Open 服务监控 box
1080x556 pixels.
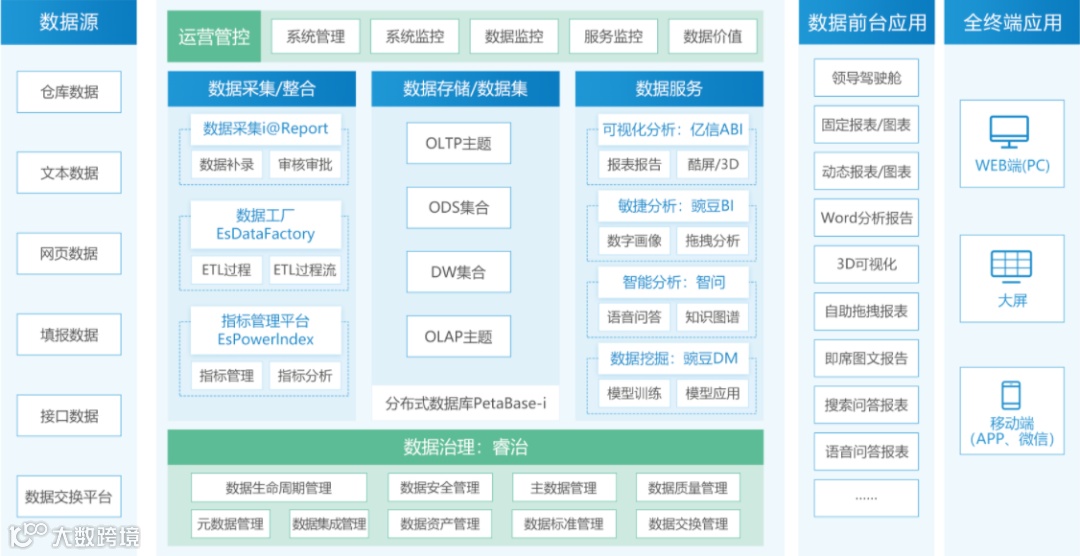(613, 37)
